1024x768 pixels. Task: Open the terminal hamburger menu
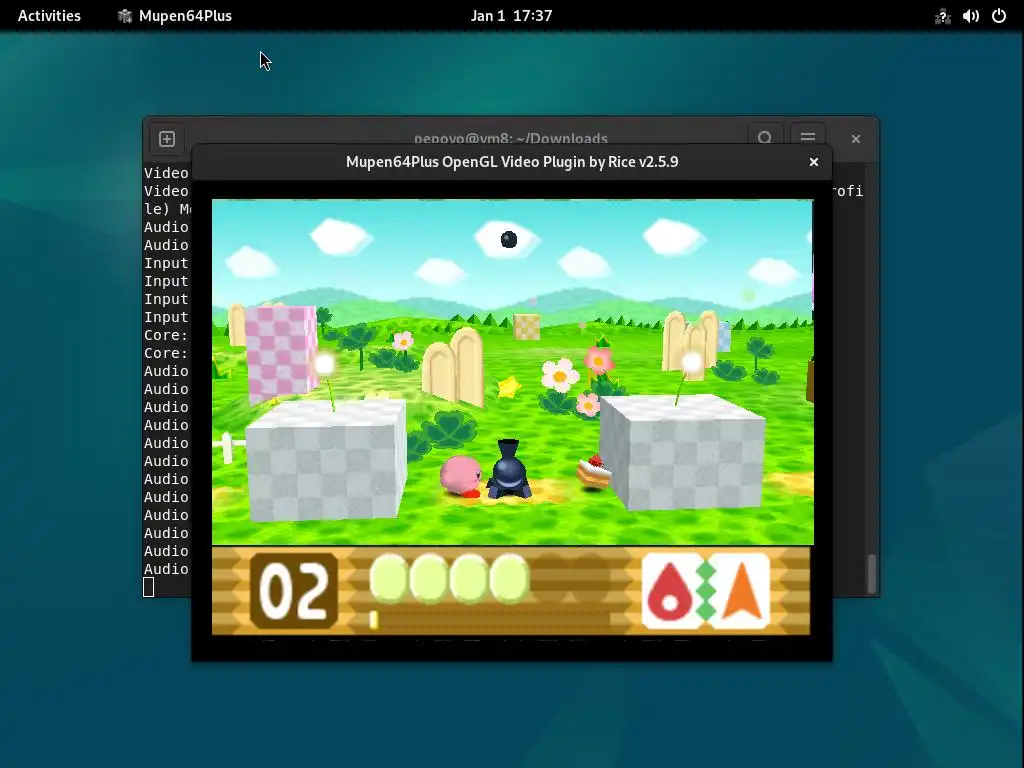tap(808, 138)
